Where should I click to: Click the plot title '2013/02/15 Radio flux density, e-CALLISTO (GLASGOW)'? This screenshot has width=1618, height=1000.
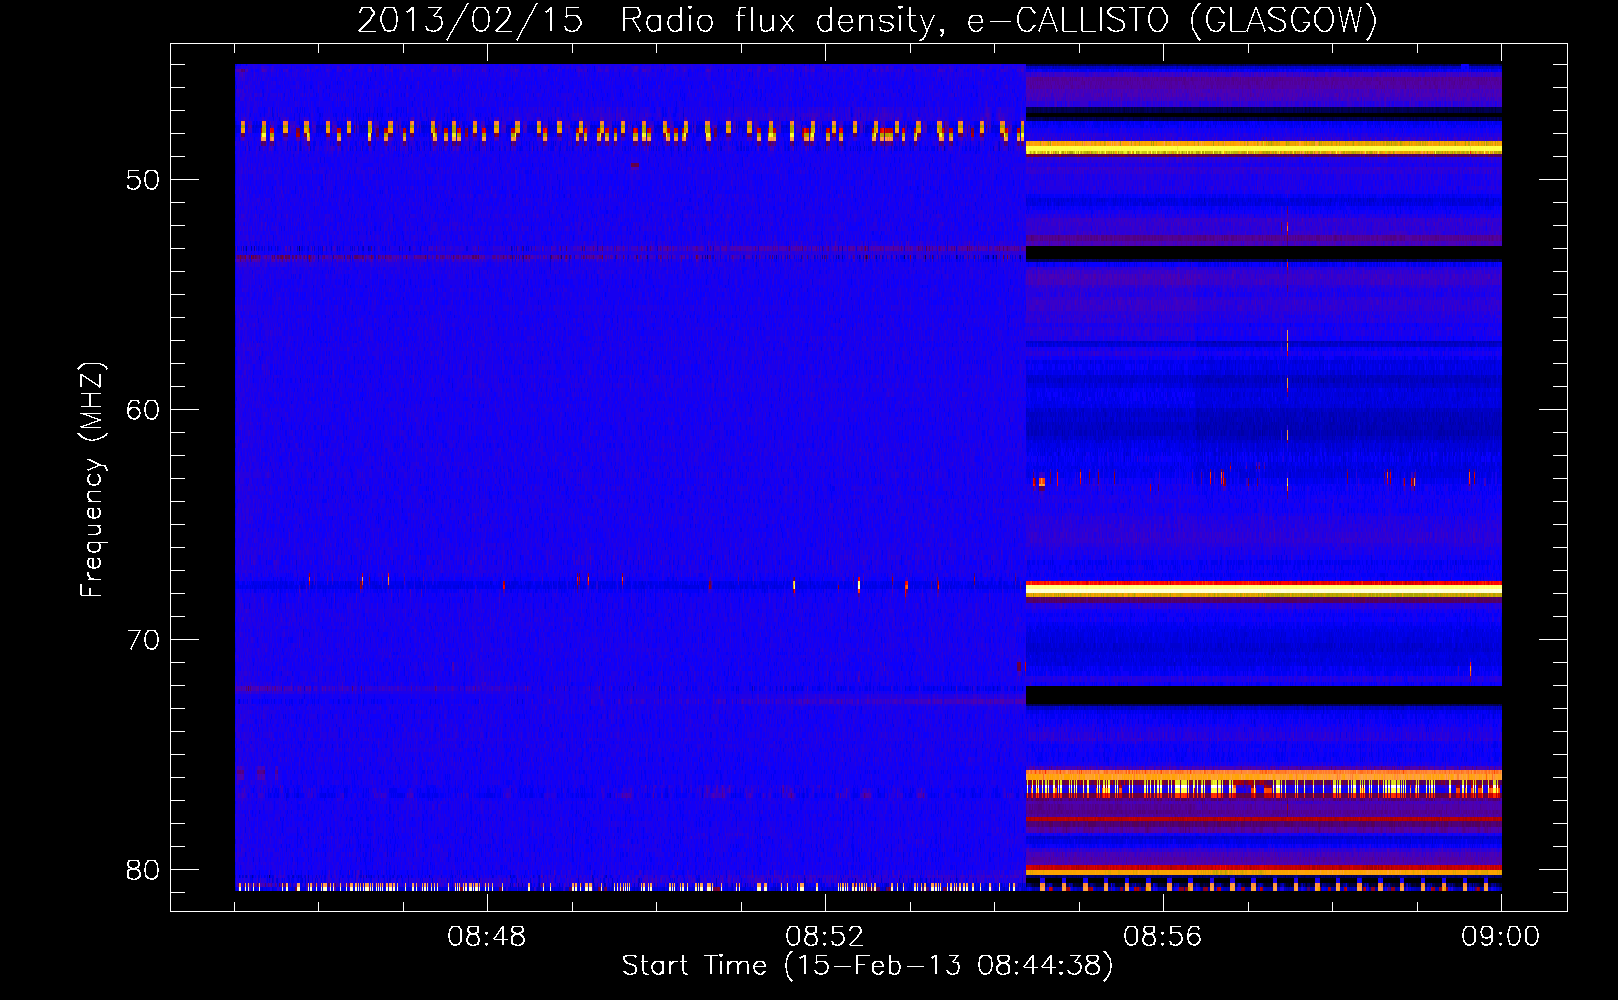tap(867, 20)
